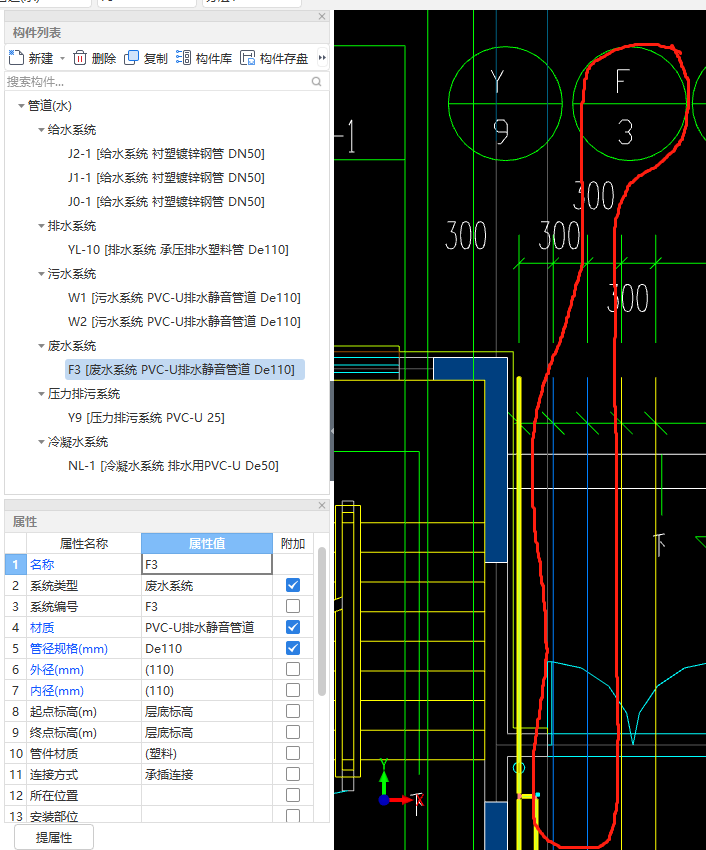Select NL-1 冷凝水系统 pipe item
This screenshot has height=850, width=706.
click(173, 466)
